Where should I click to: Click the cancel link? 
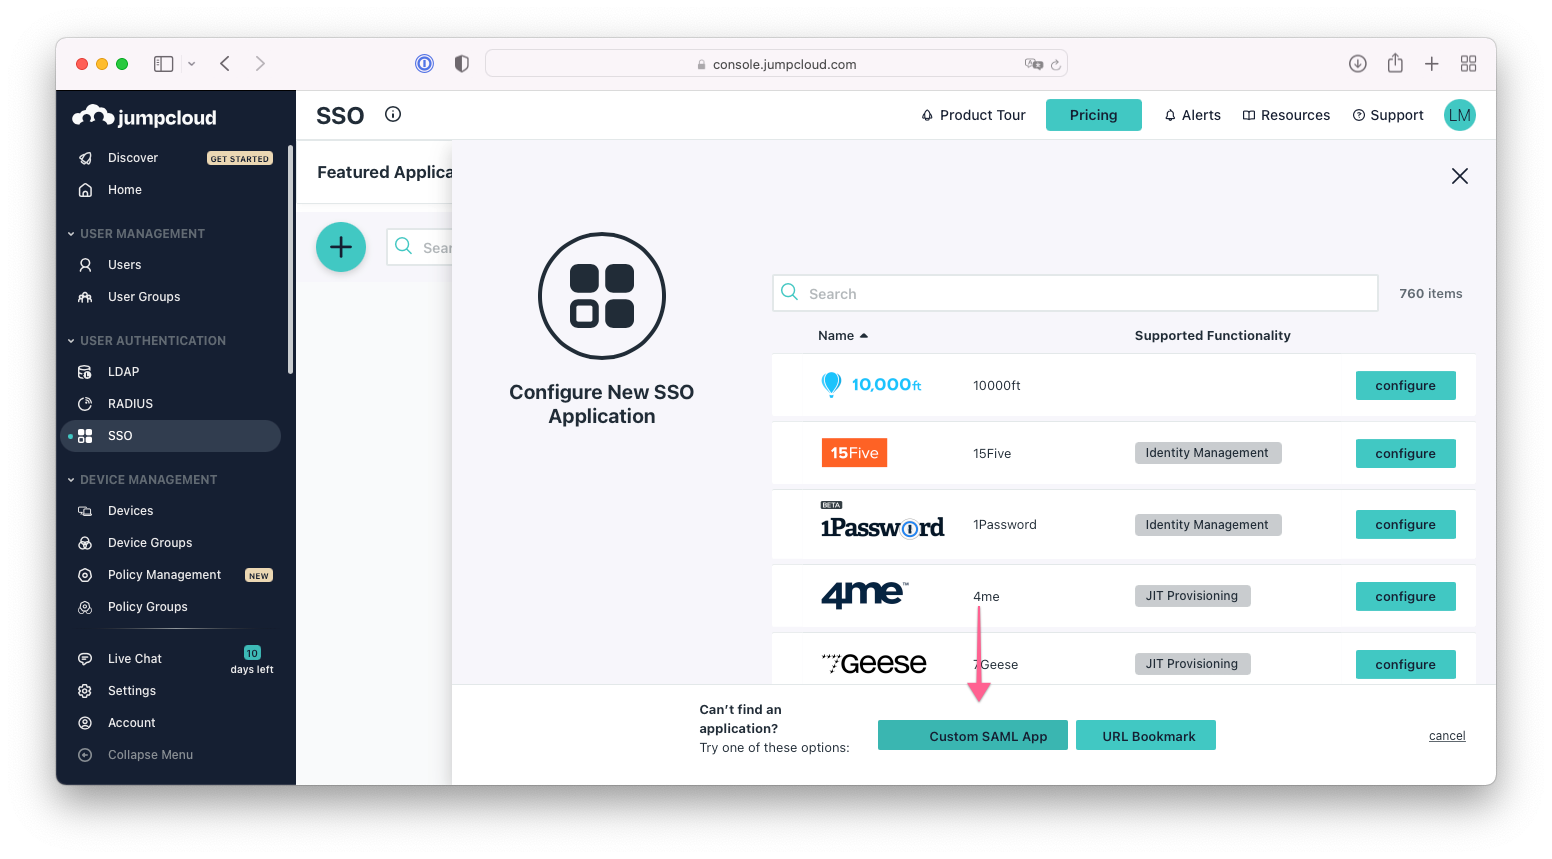tap(1446, 736)
